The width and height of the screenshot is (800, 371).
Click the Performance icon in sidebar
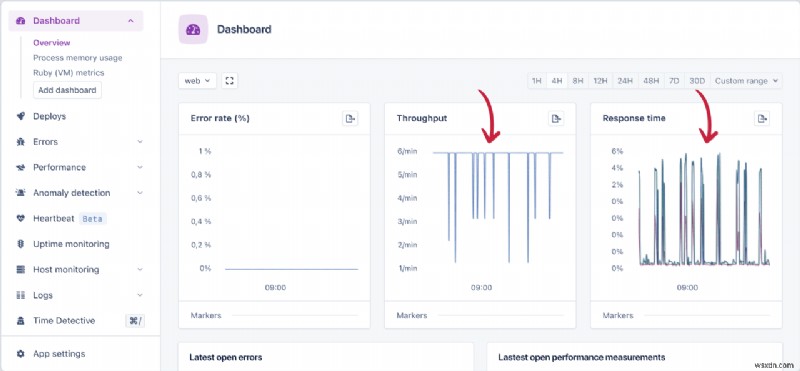click(20, 167)
